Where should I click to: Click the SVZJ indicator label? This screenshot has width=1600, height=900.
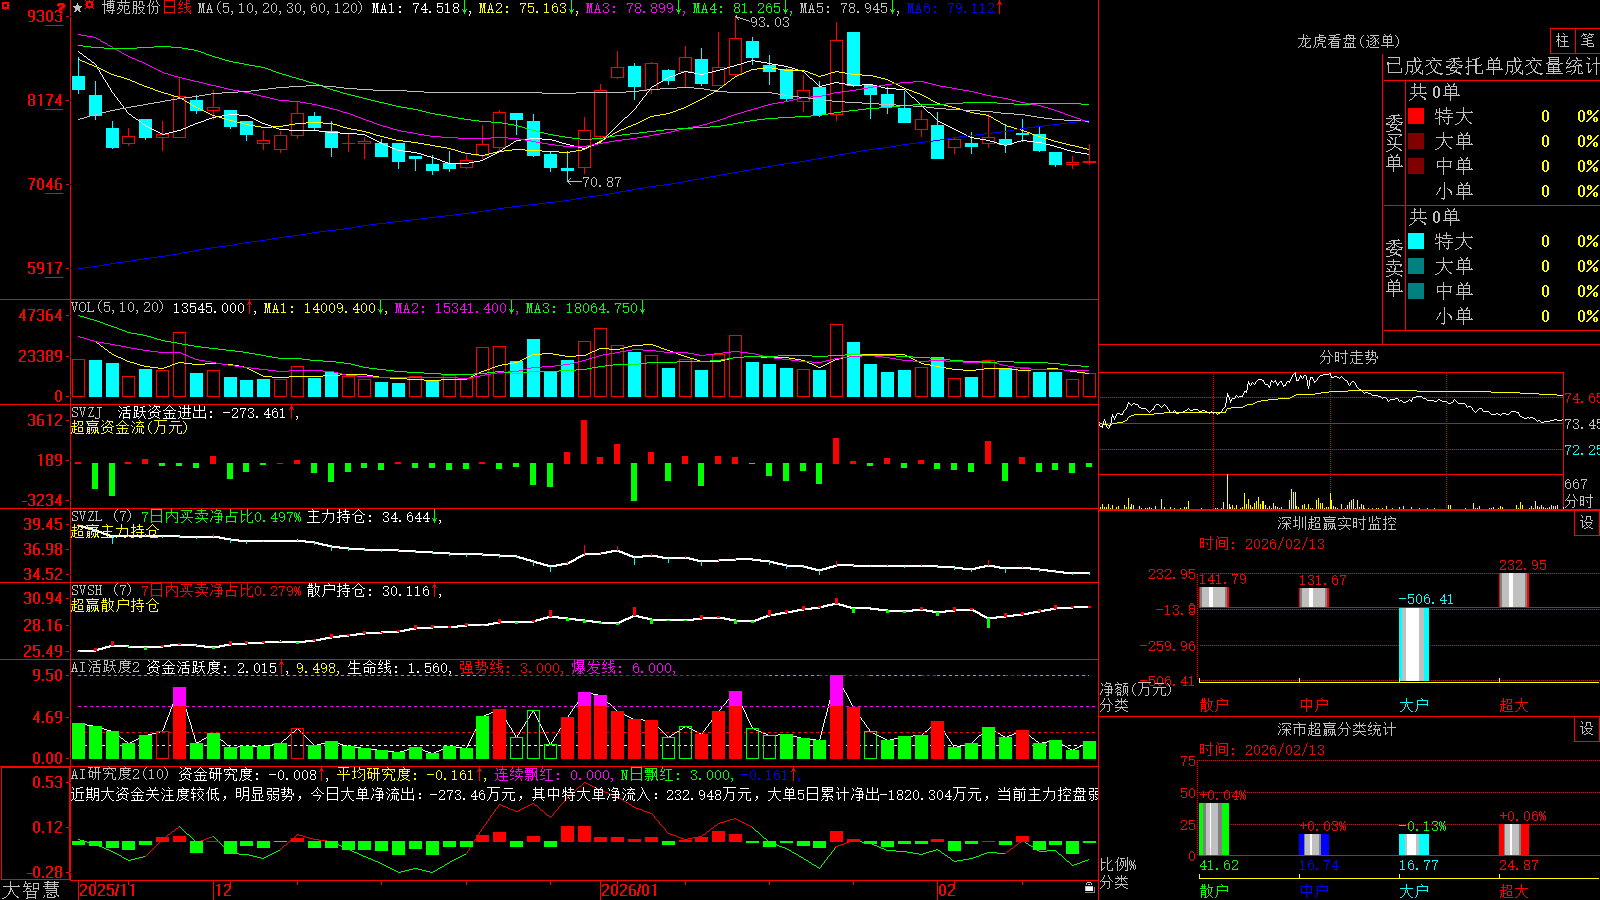pyautogui.click(x=86, y=412)
